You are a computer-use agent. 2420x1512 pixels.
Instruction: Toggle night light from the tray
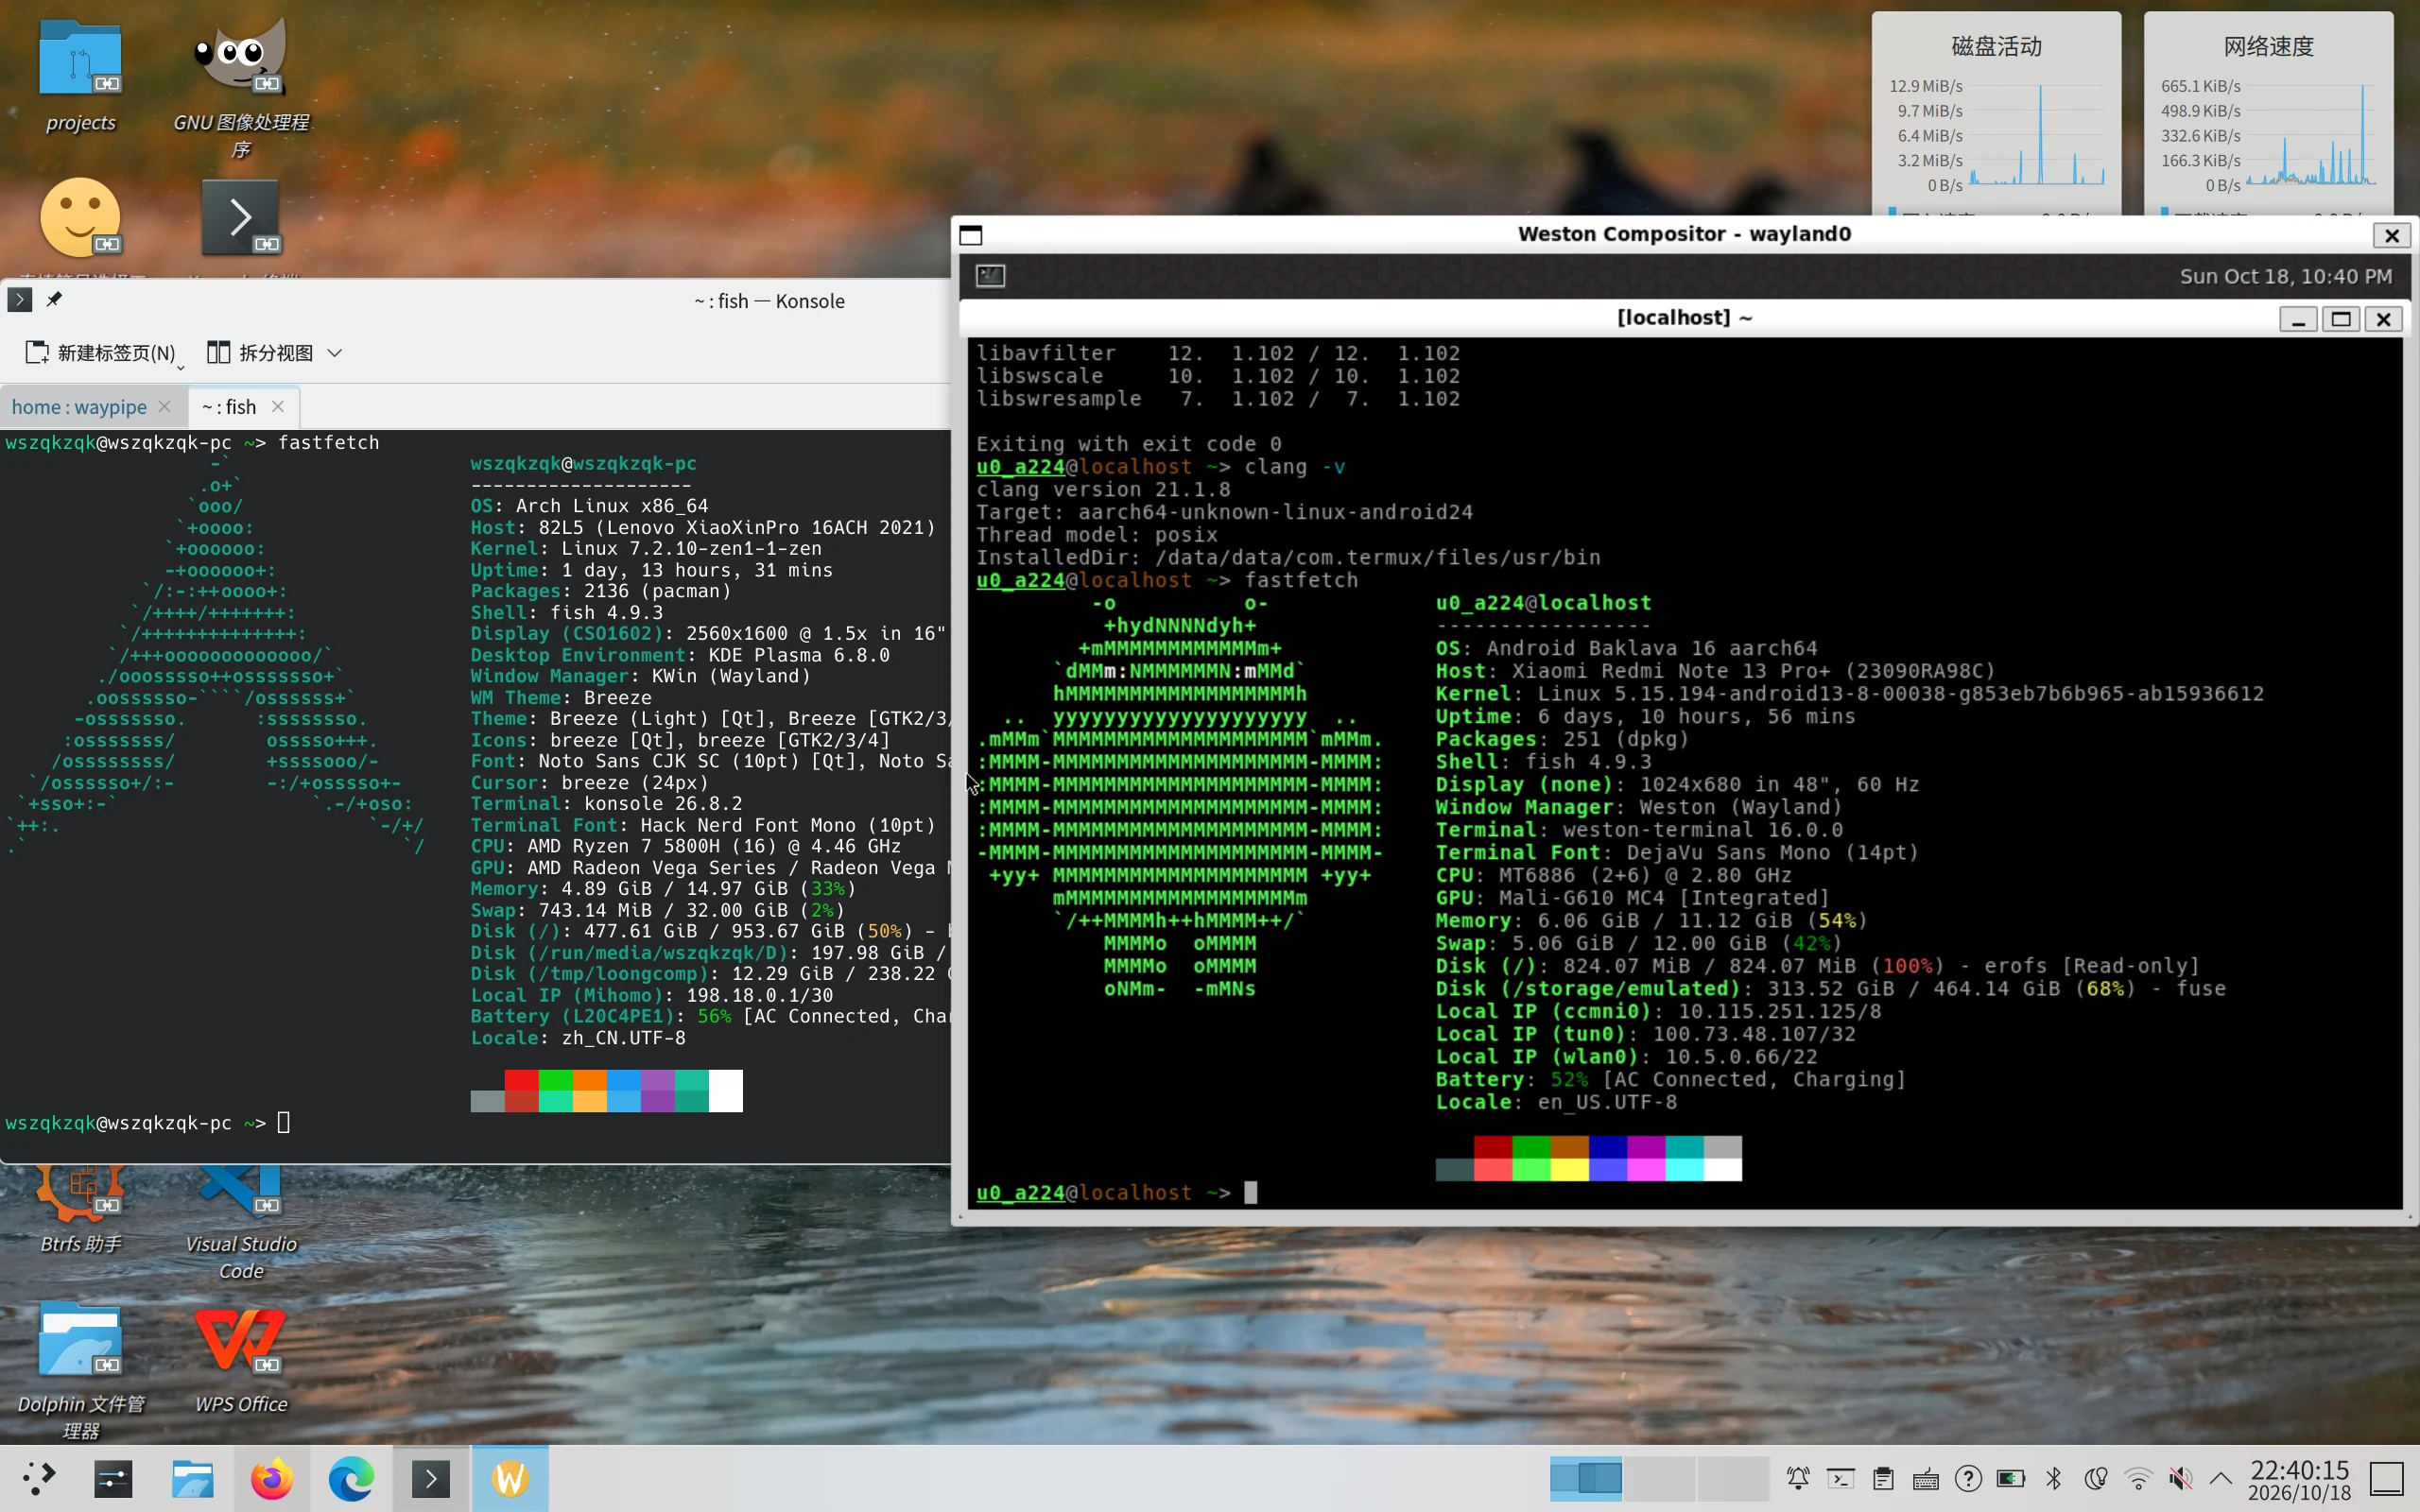click(x=2096, y=1478)
